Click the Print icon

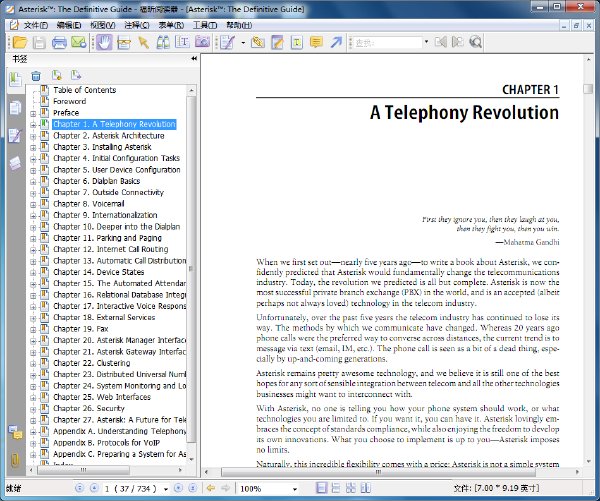point(59,42)
